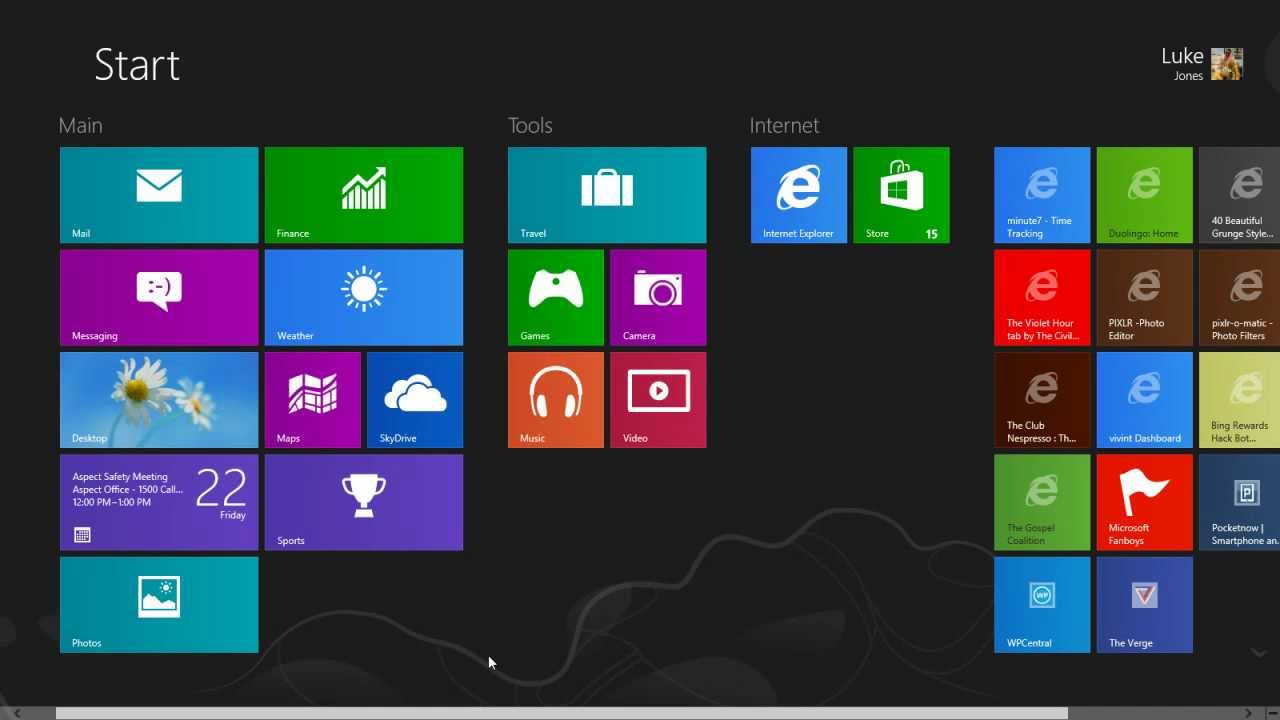
Task: Open the Store tile
Action: point(901,195)
